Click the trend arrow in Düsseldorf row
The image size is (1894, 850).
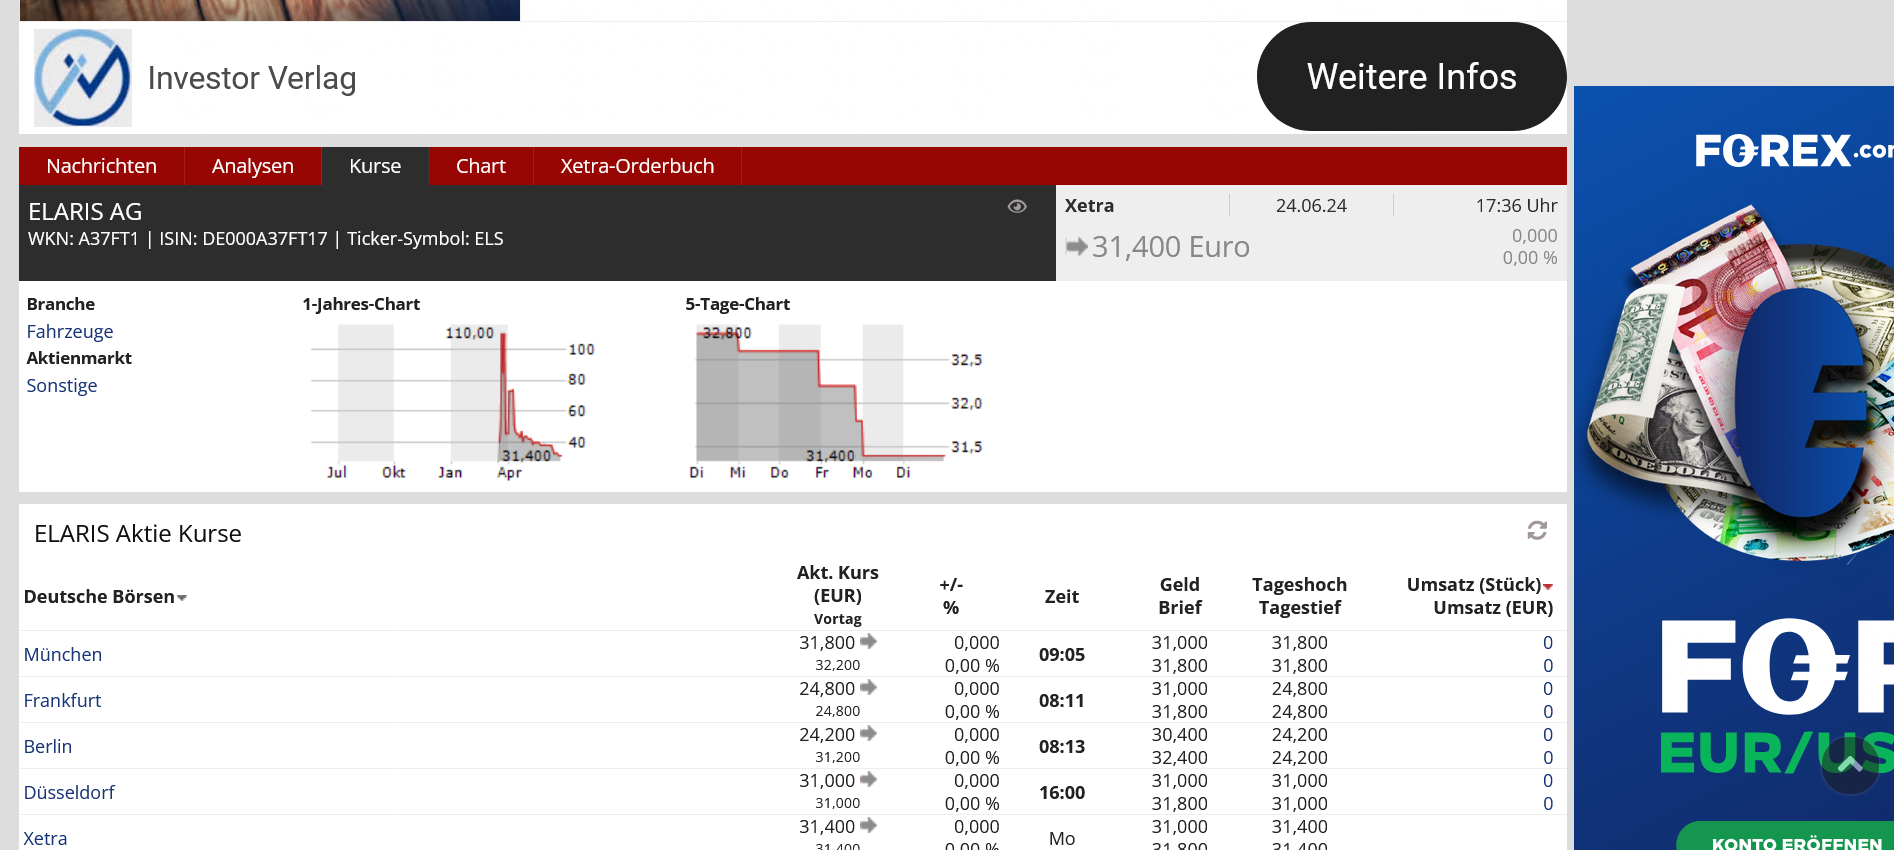[868, 780]
